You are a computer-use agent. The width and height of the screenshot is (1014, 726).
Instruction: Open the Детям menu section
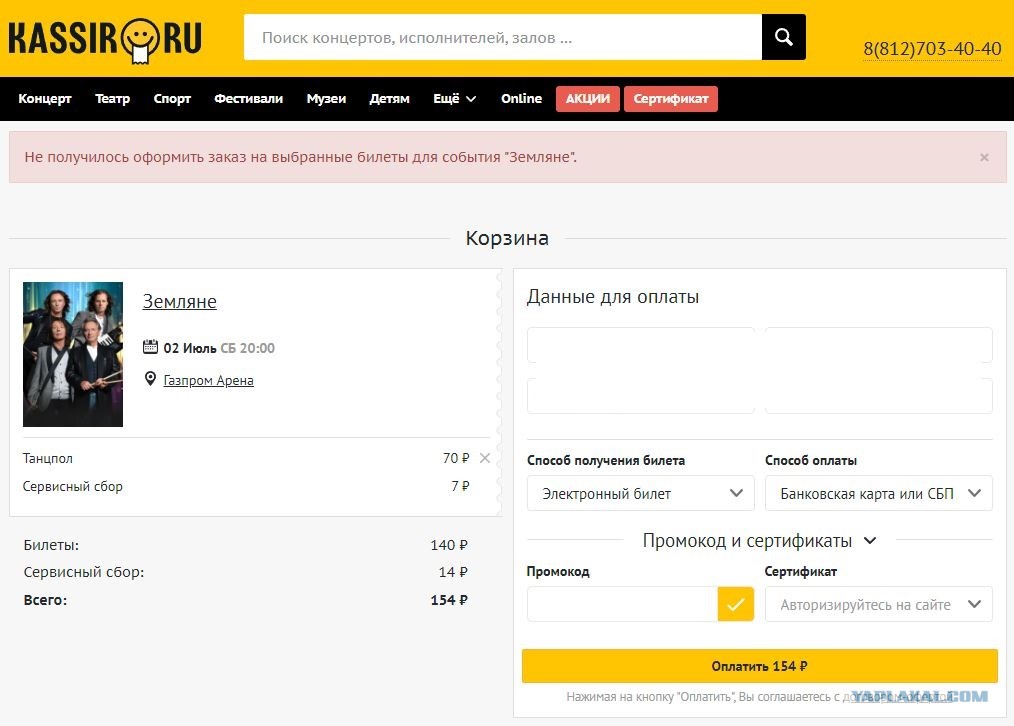(x=389, y=99)
